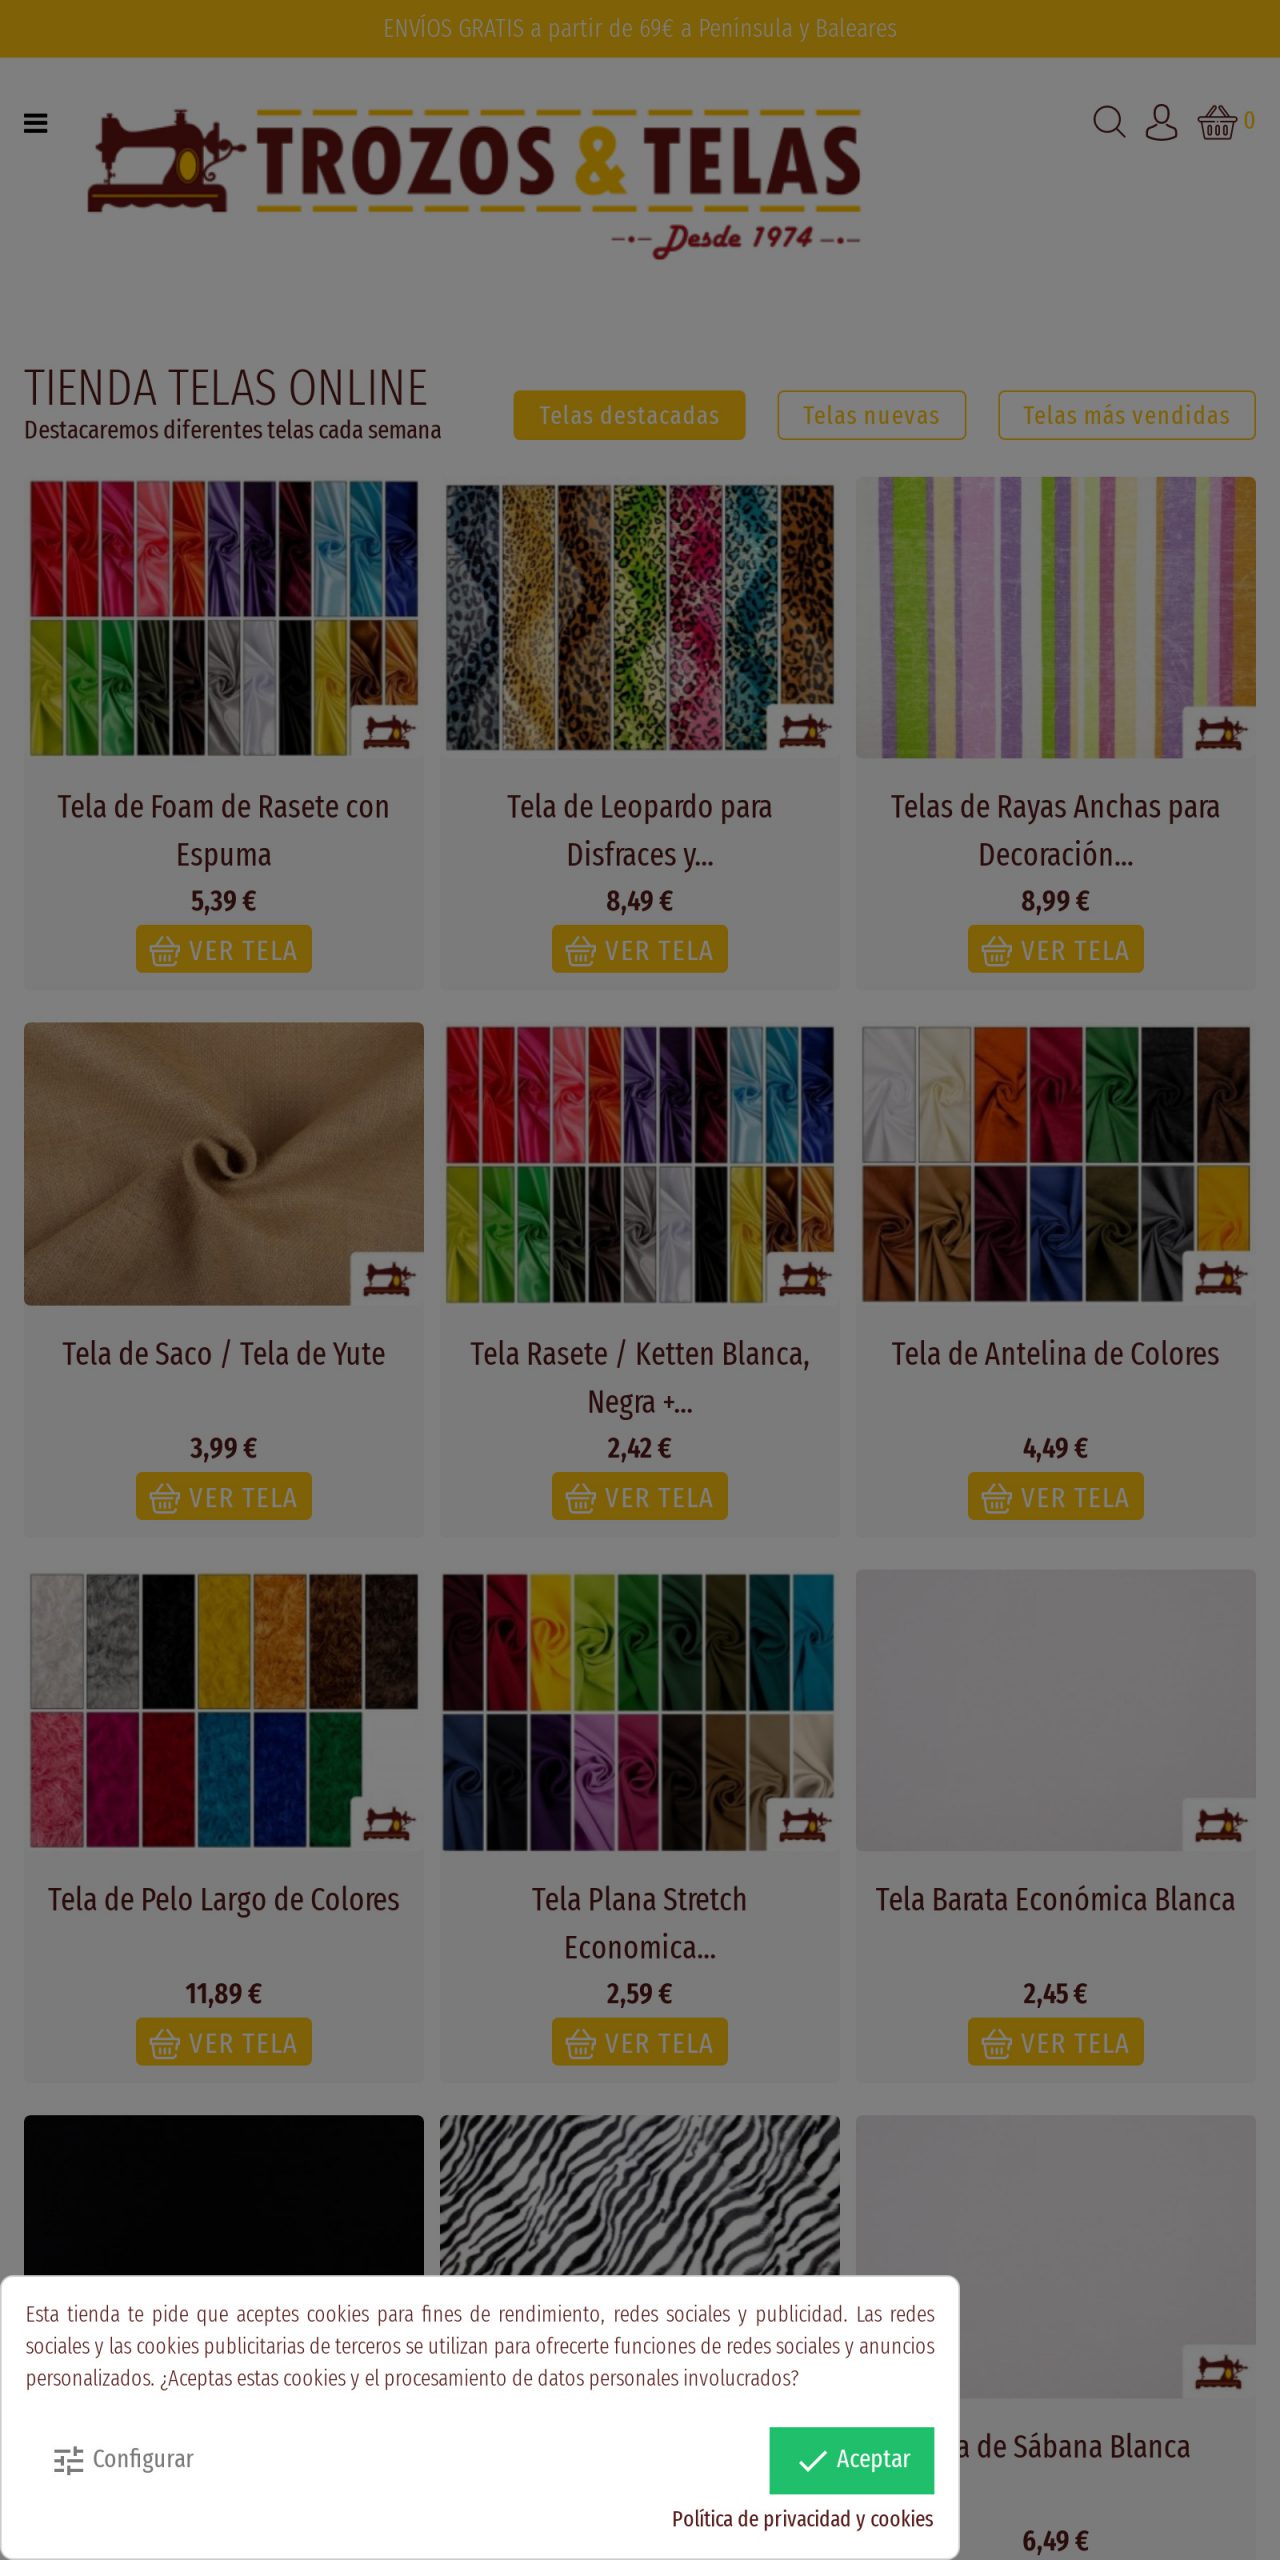Open the search magnifier icon
Viewport: 1280px width, 2560px height.
point(1109,122)
